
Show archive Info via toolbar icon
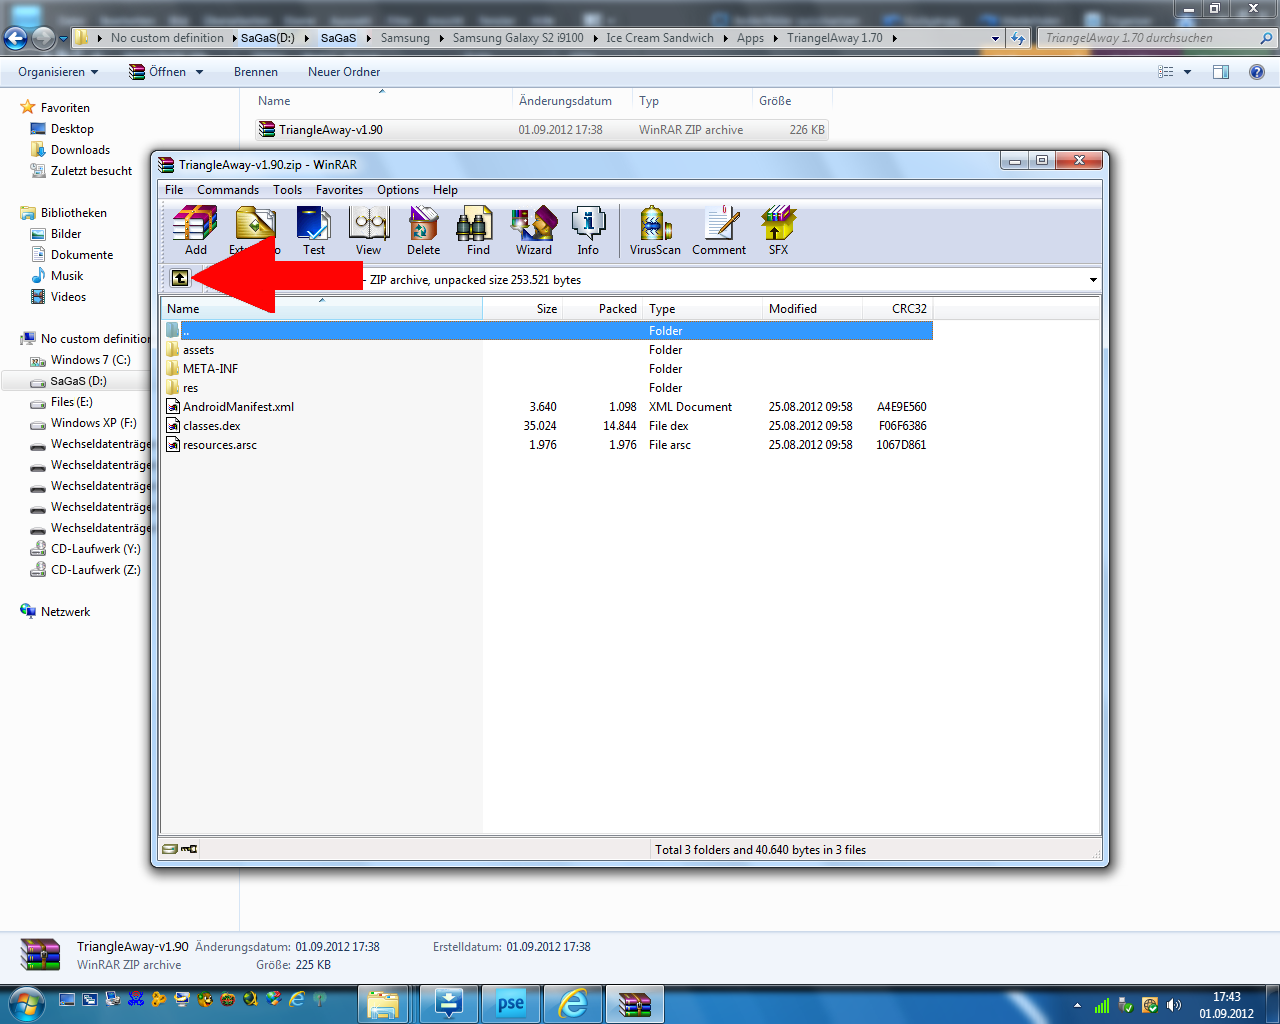[x=588, y=231]
